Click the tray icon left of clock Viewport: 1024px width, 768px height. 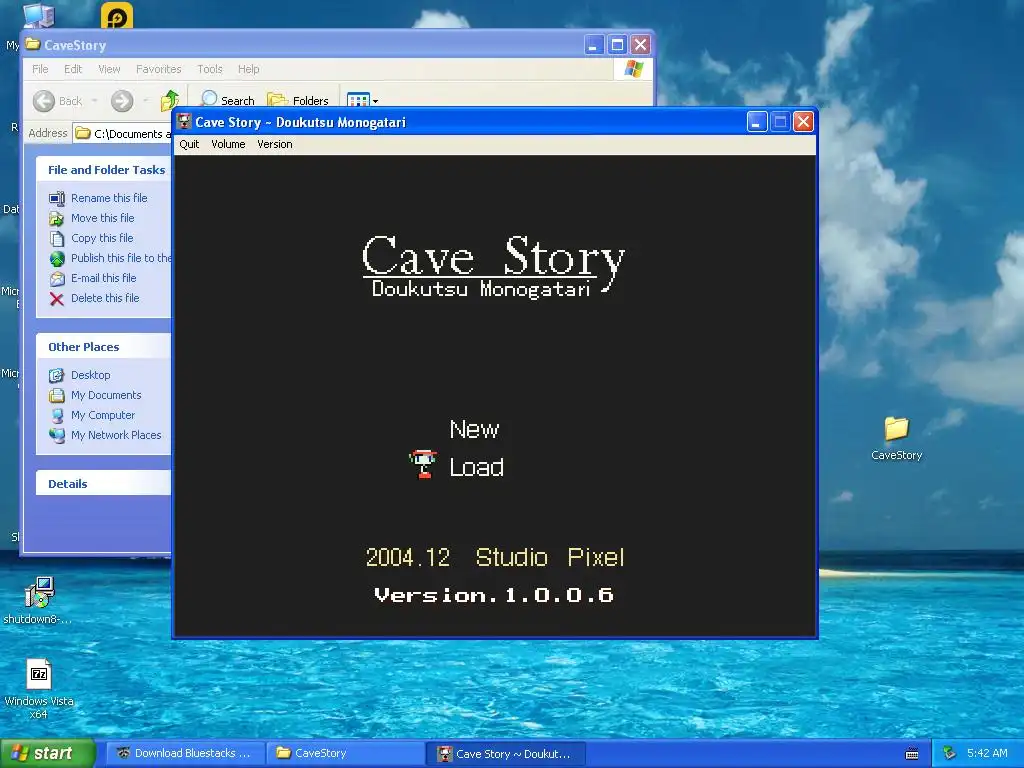(949, 754)
